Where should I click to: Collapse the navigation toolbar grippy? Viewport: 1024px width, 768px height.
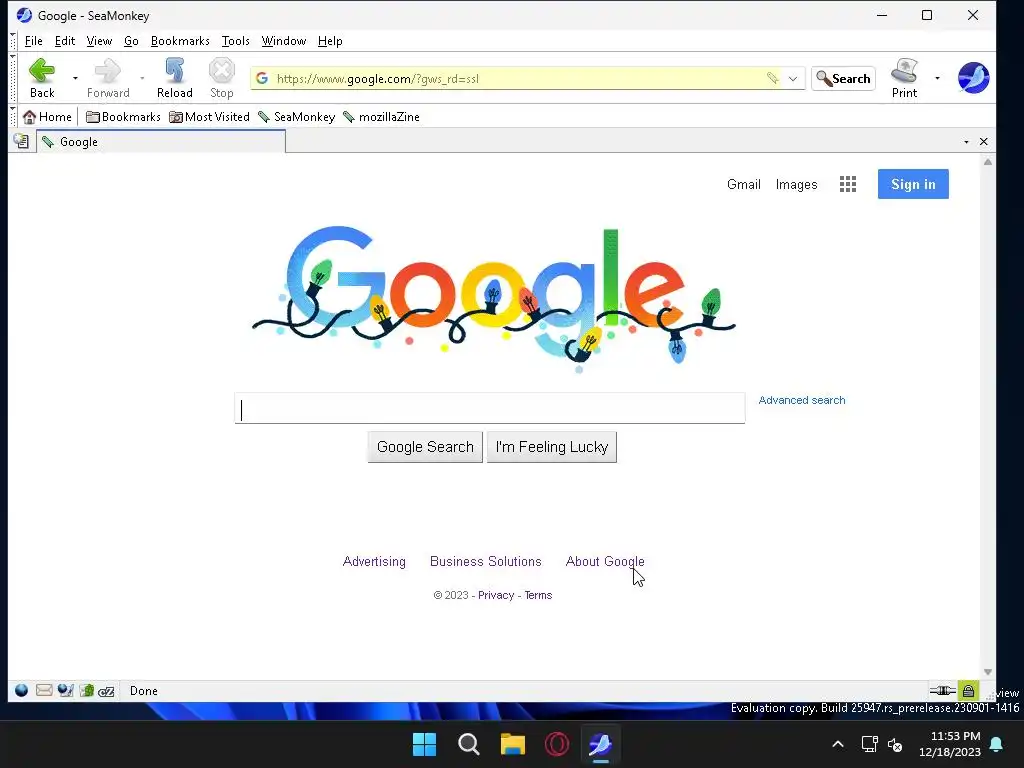click(x=12, y=77)
